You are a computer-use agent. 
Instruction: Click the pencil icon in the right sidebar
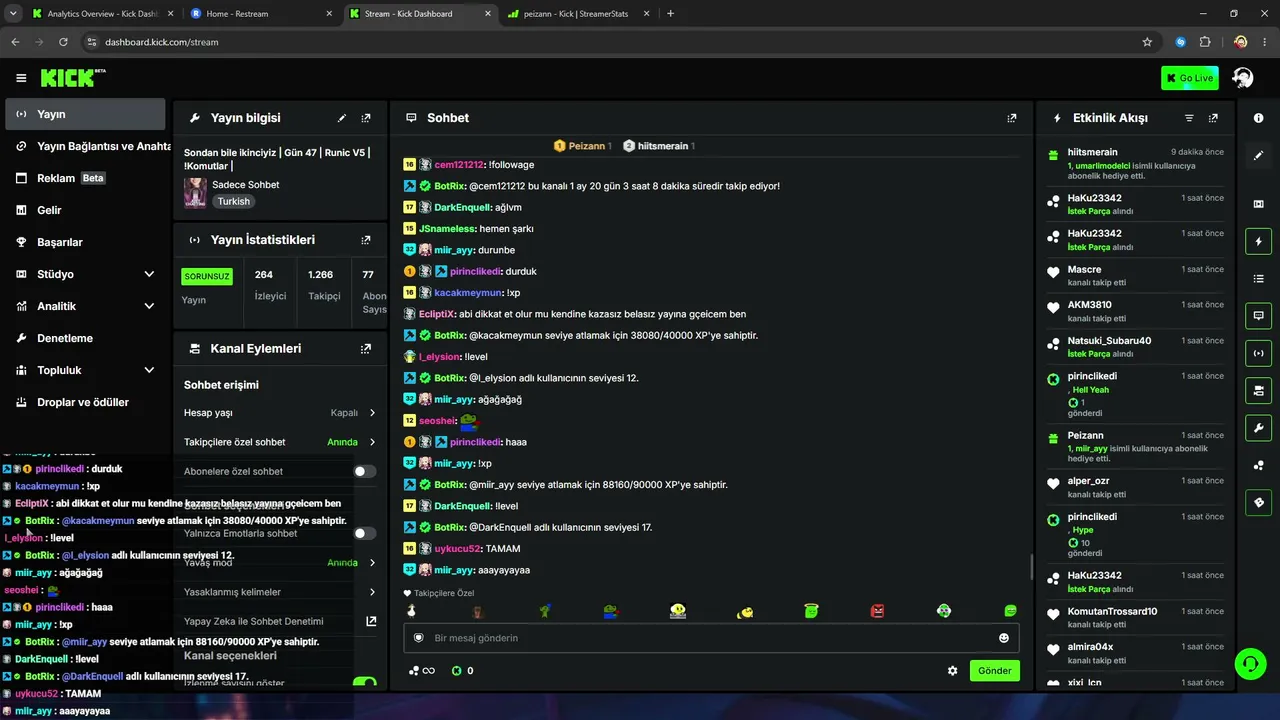coord(1258,156)
